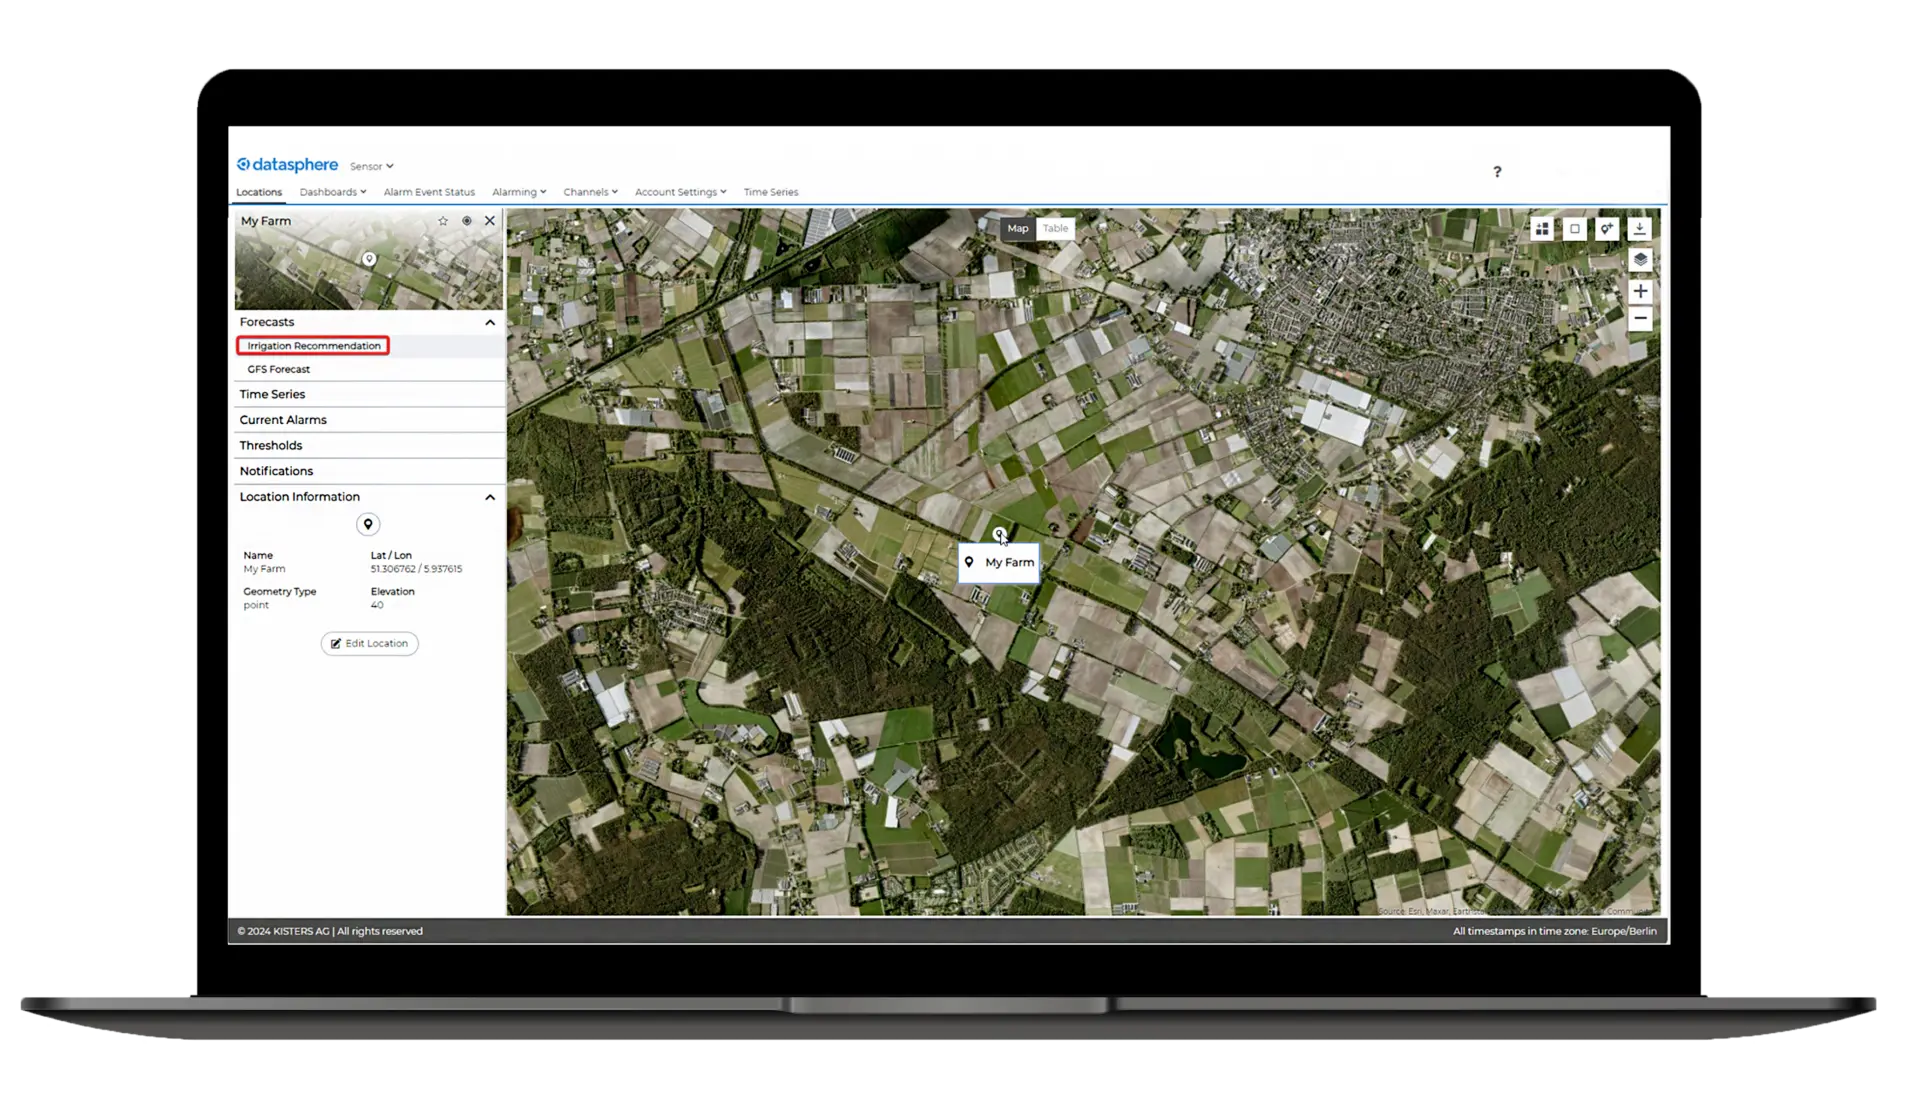Open the map layers panel
The image size is (1920, 1110).
tap(1640, 260)
